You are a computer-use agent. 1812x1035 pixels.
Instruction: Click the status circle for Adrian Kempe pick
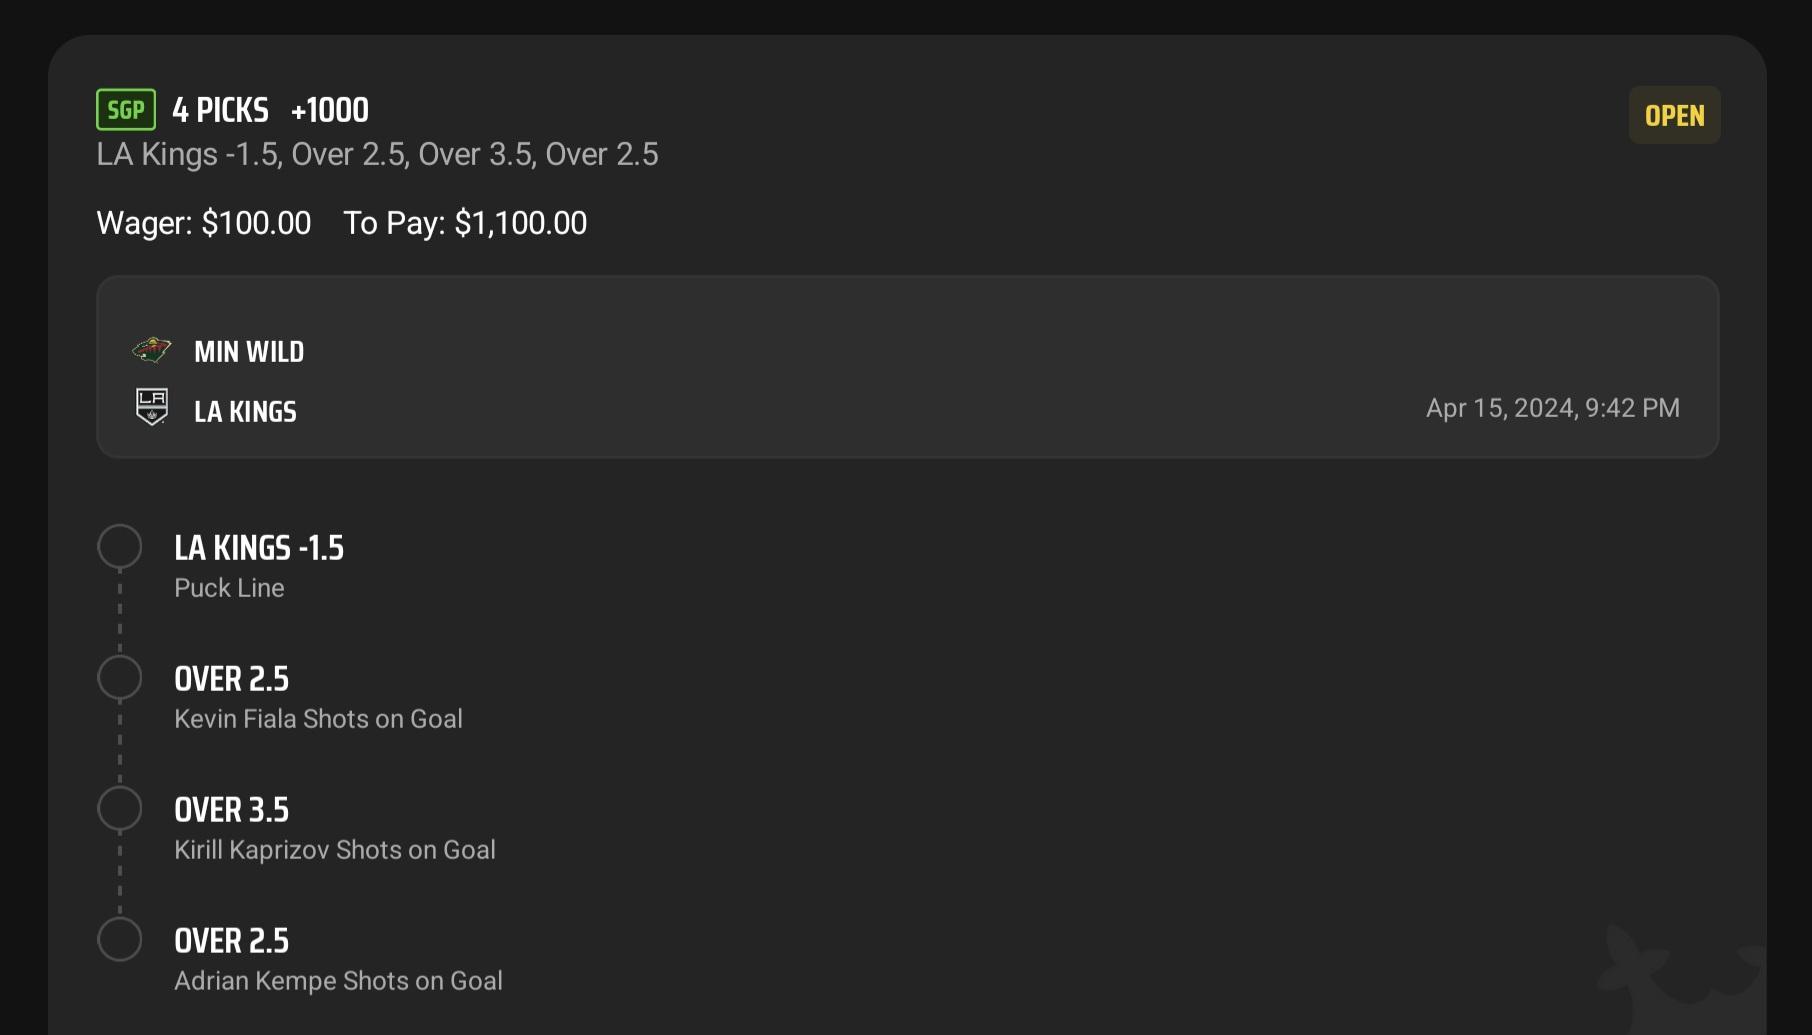[x=120, y=940]
